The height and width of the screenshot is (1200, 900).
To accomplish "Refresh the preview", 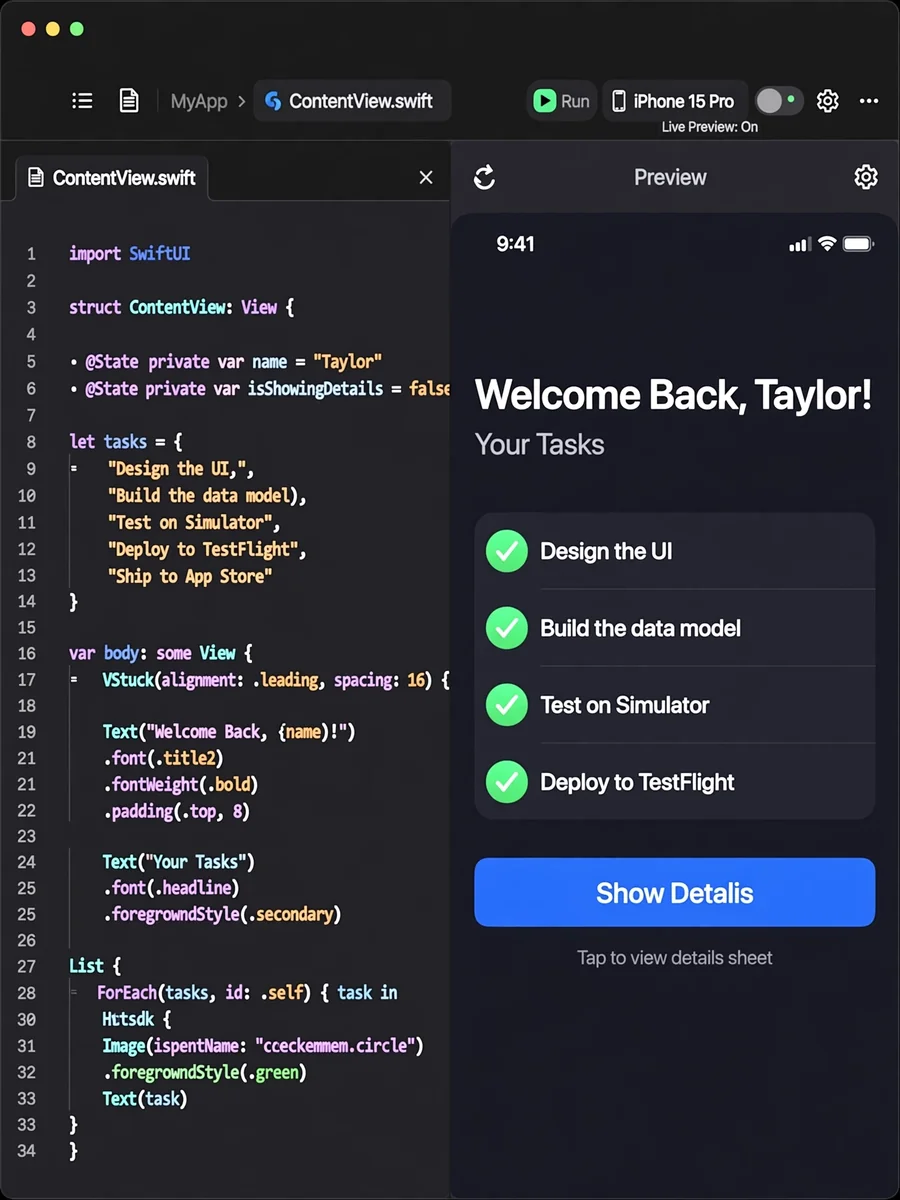I will [485, 177].
